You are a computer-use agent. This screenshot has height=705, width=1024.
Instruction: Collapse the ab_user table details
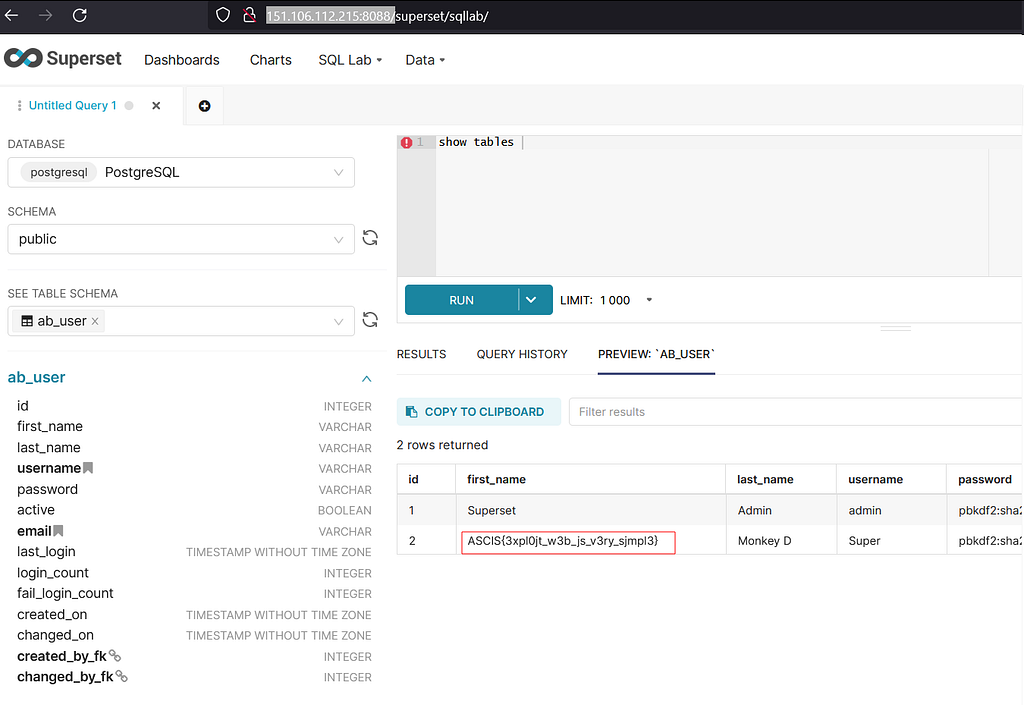[x=366, y=379]
